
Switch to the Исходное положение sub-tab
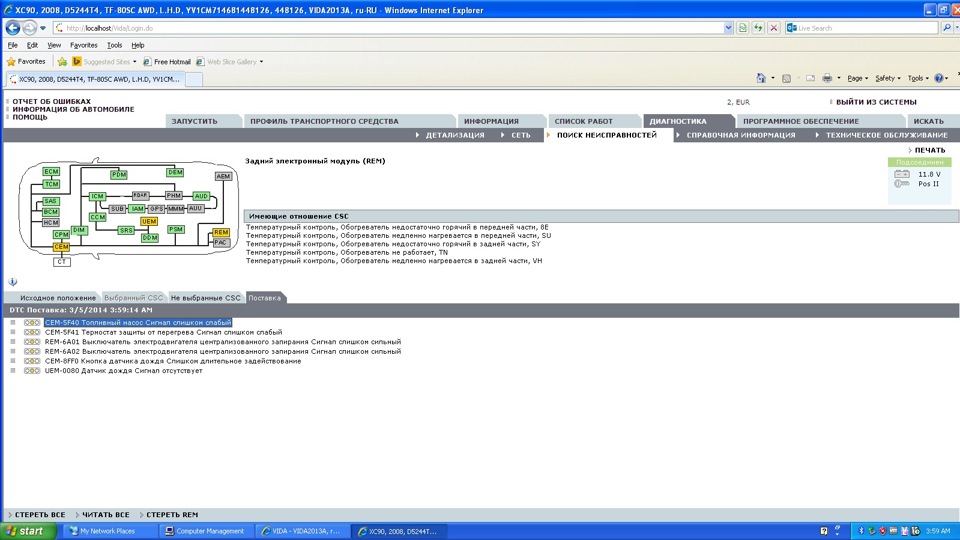(x=58, y=298)
